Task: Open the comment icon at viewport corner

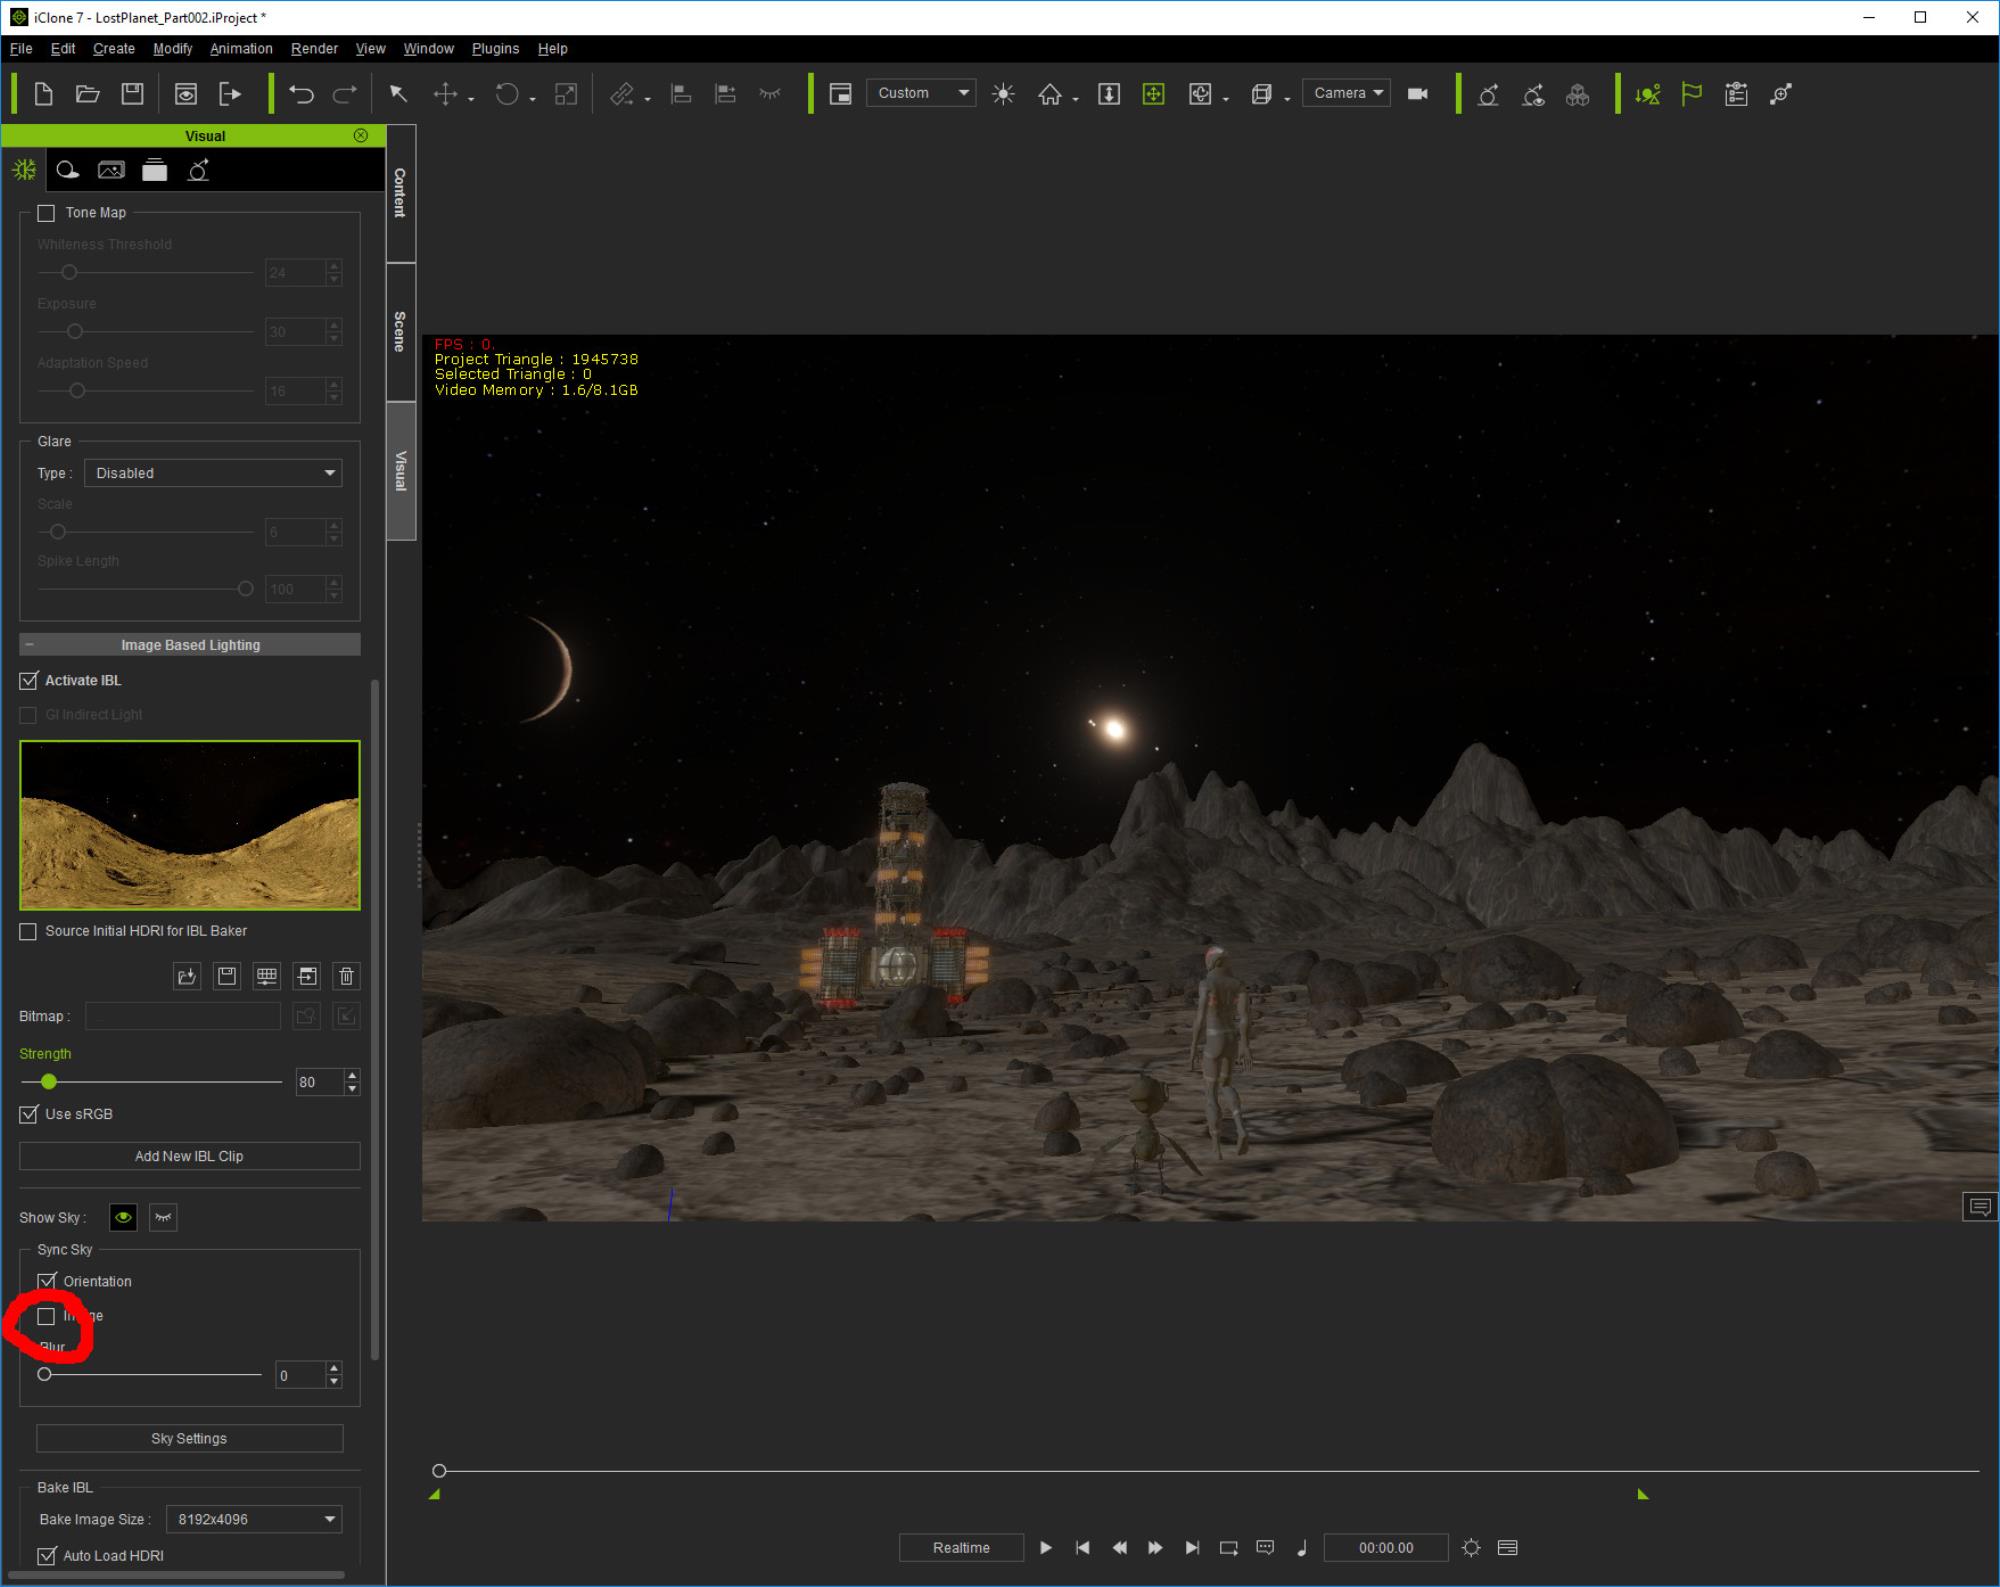Action: point(1980,1207)
